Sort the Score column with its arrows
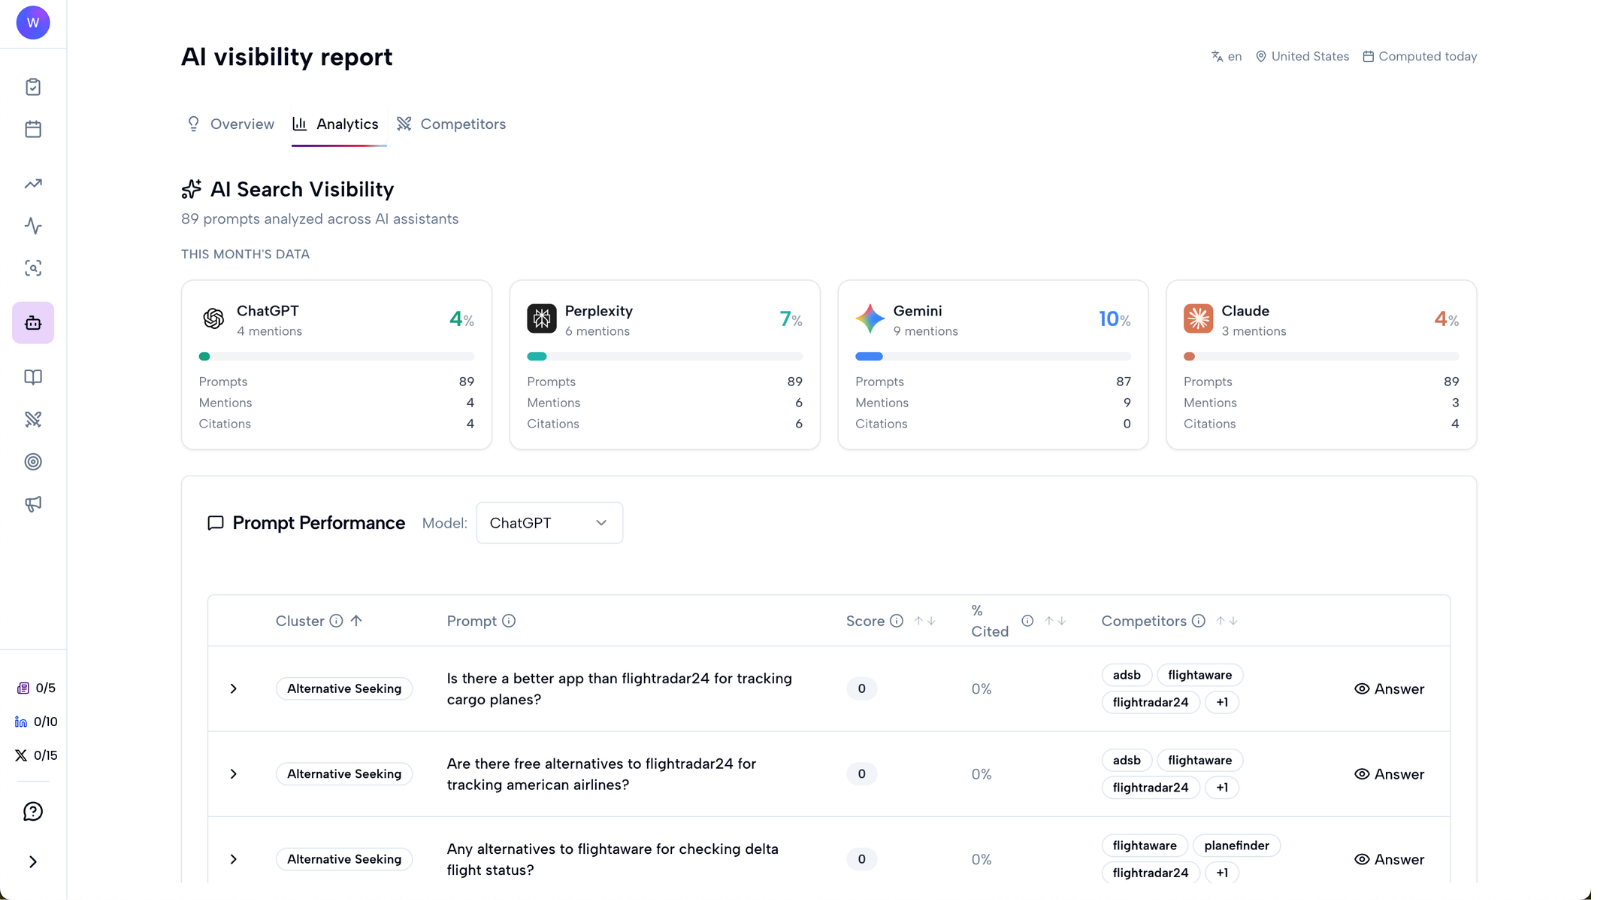Image resolution: width=1600 pixels, height=900 pixels. (925, 621)
